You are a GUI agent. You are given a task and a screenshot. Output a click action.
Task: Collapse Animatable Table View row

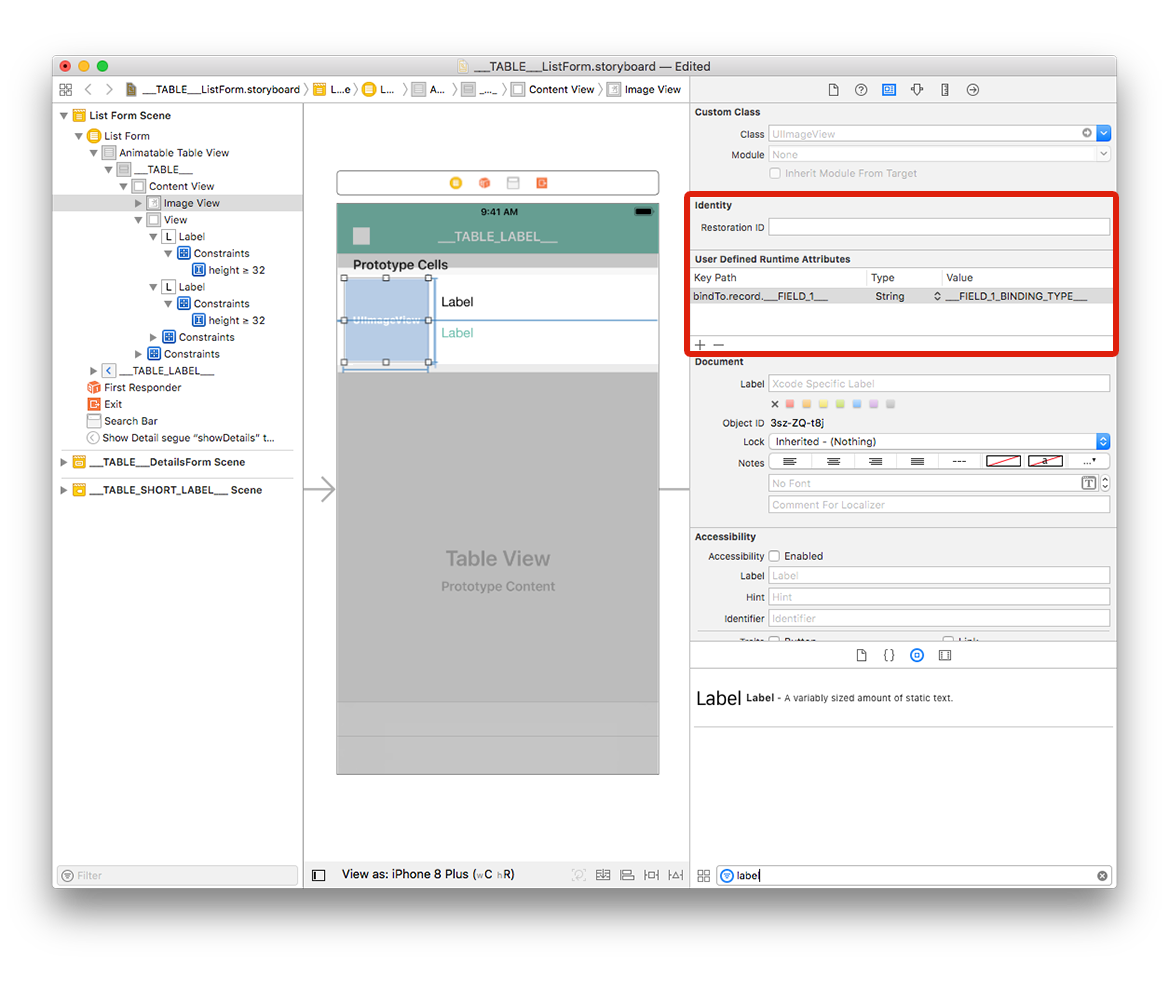coord(94,153)
